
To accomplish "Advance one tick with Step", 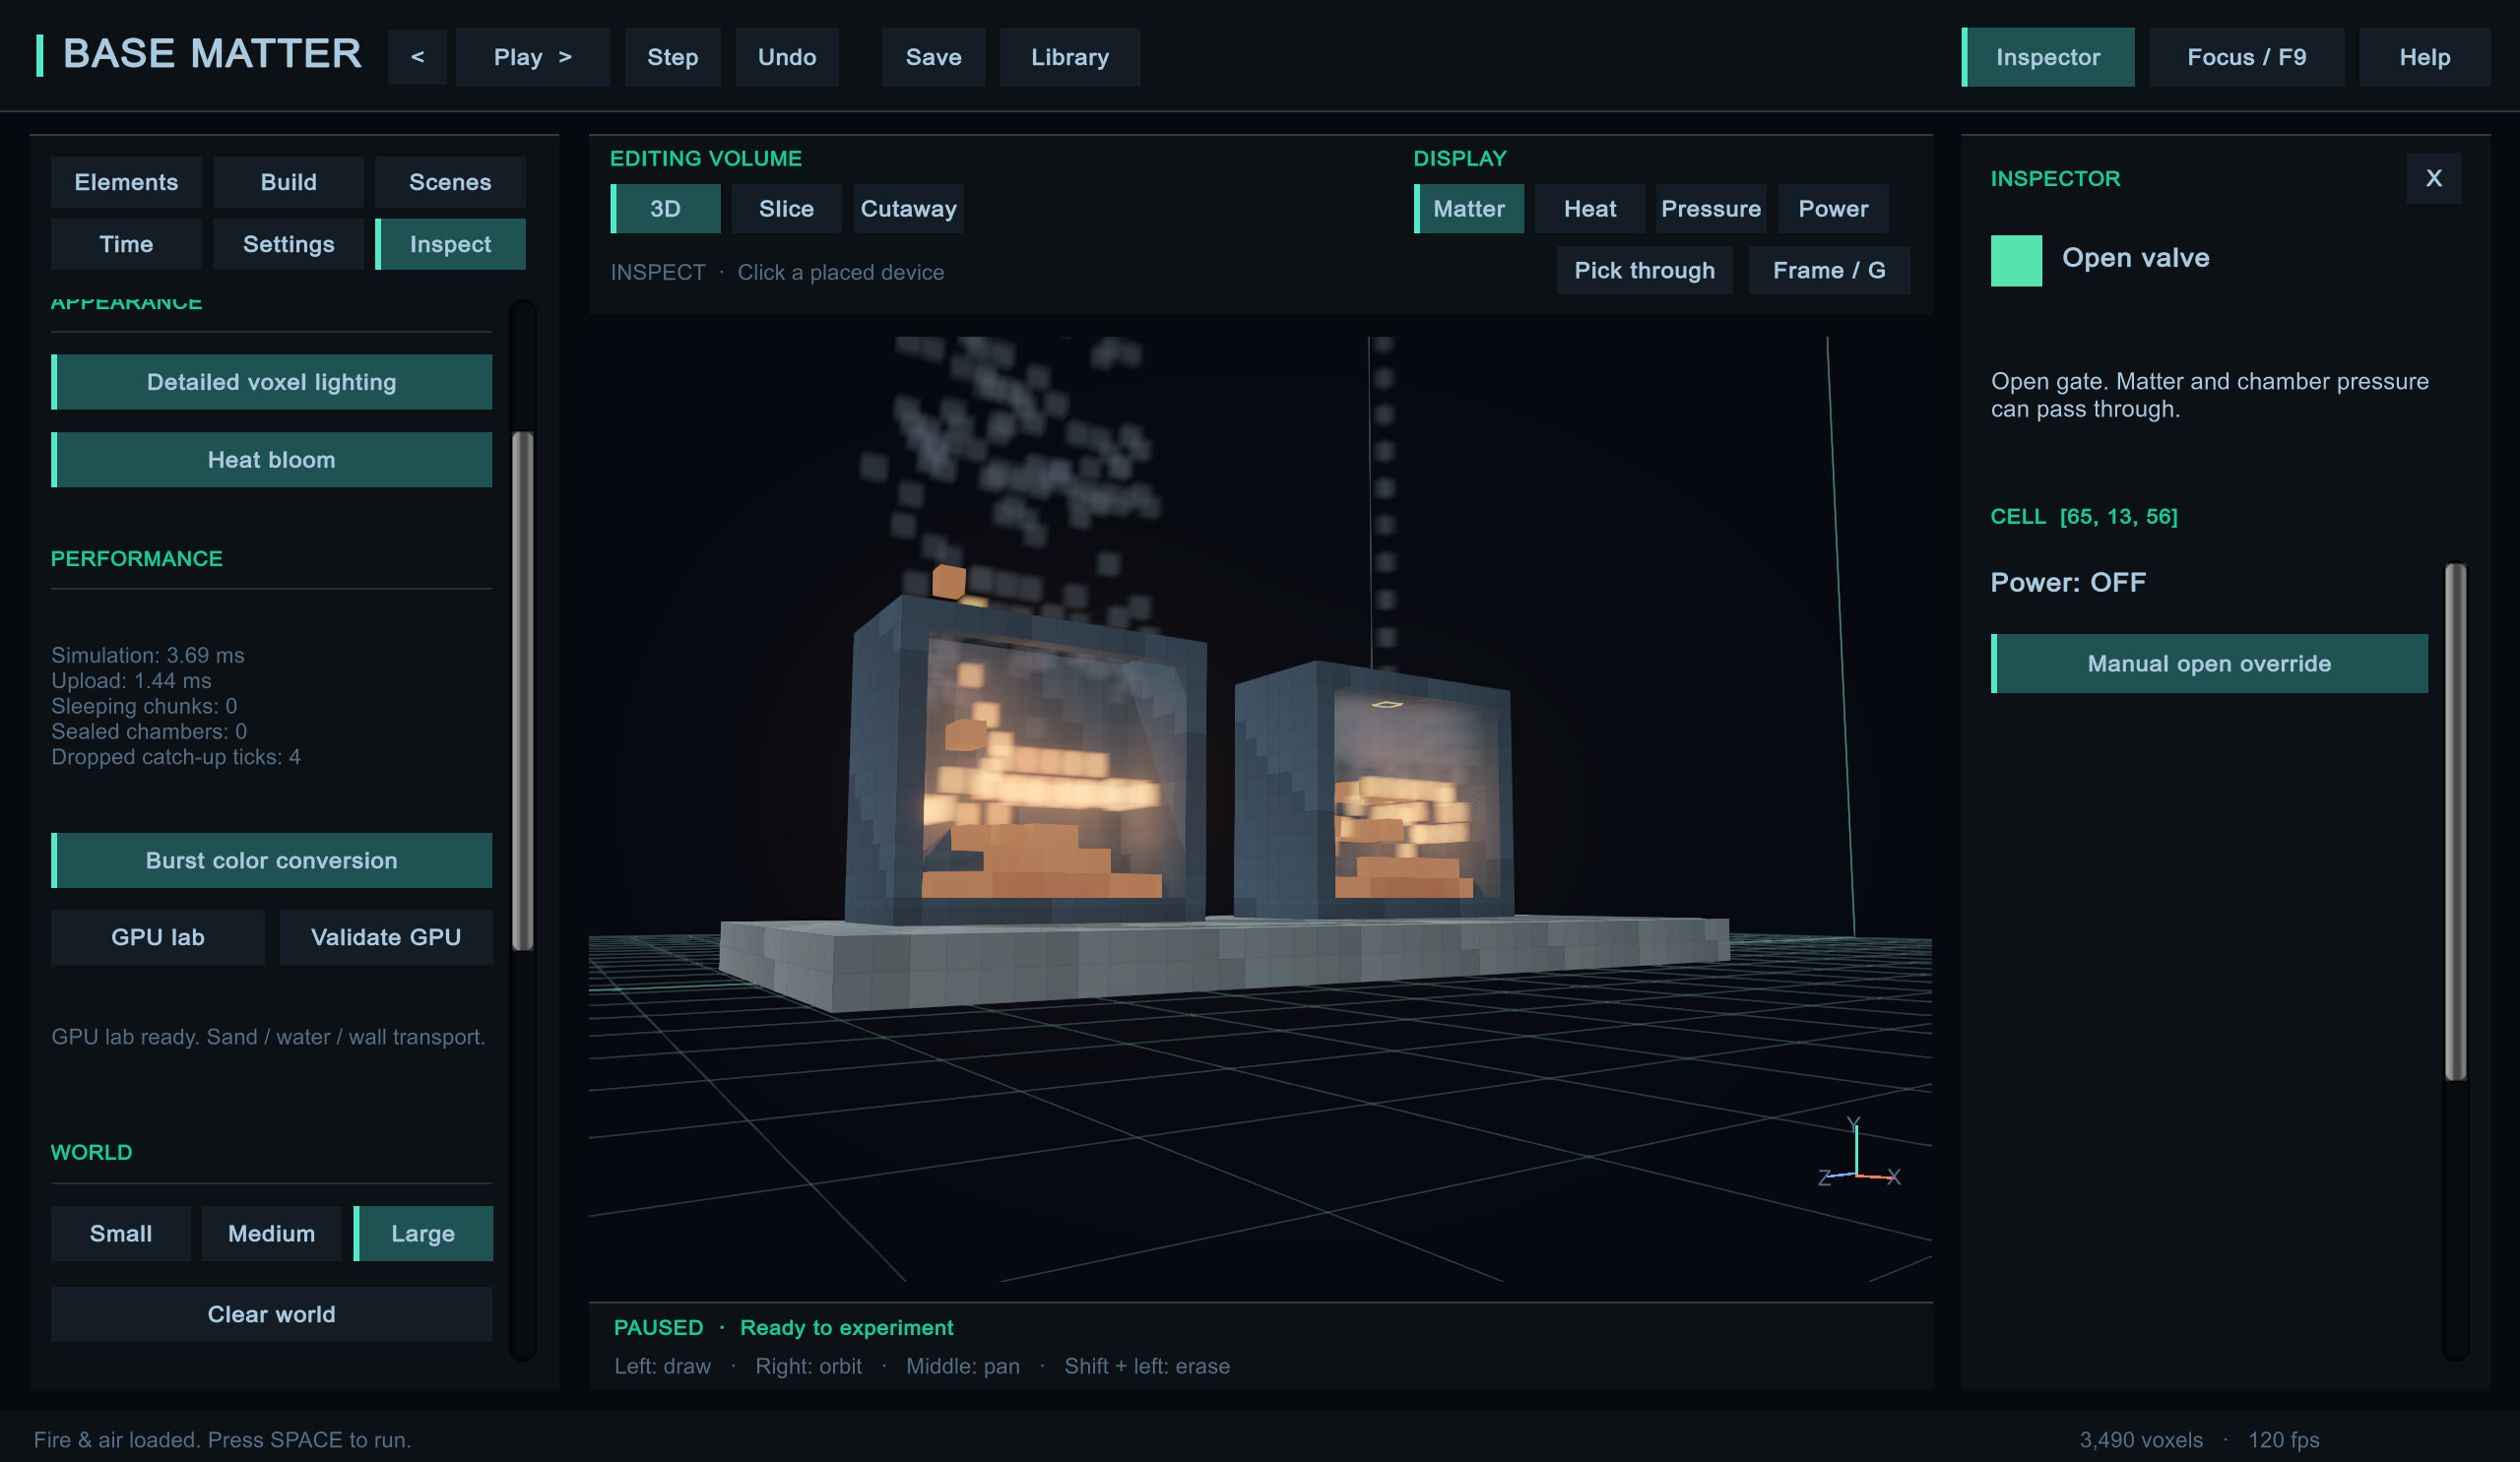I will [672, 57].
